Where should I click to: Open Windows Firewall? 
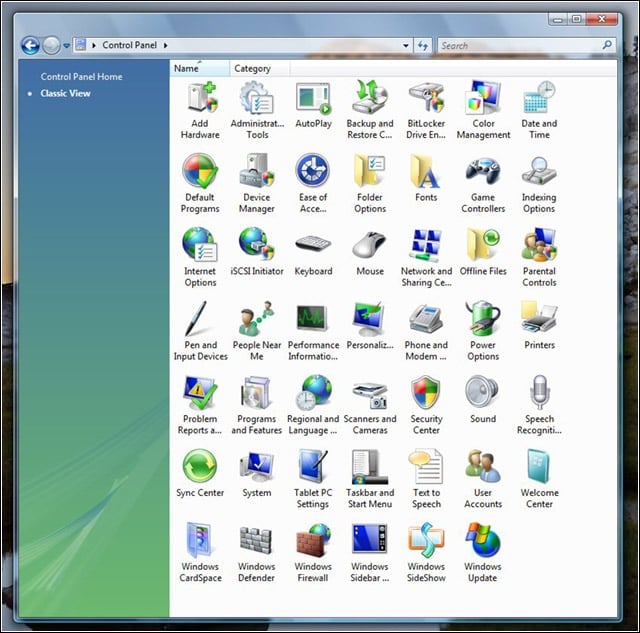[x=313, y=553]
